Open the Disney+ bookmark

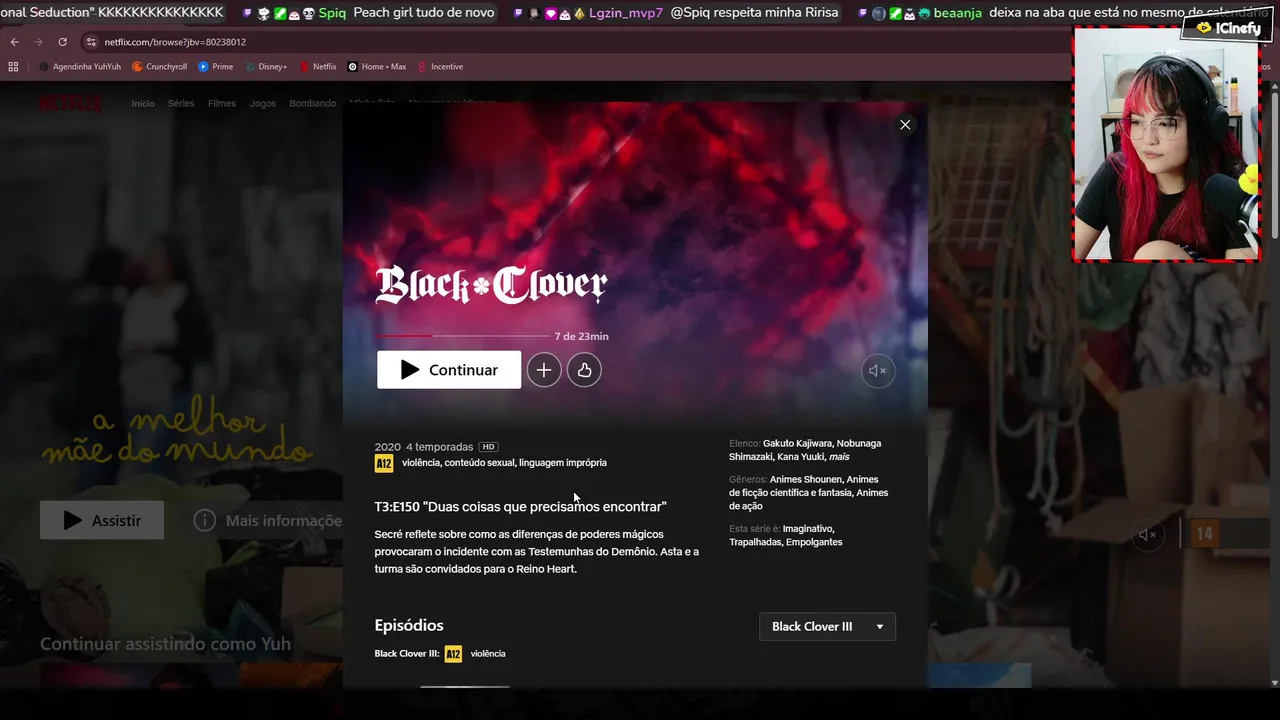coord(265,67)
